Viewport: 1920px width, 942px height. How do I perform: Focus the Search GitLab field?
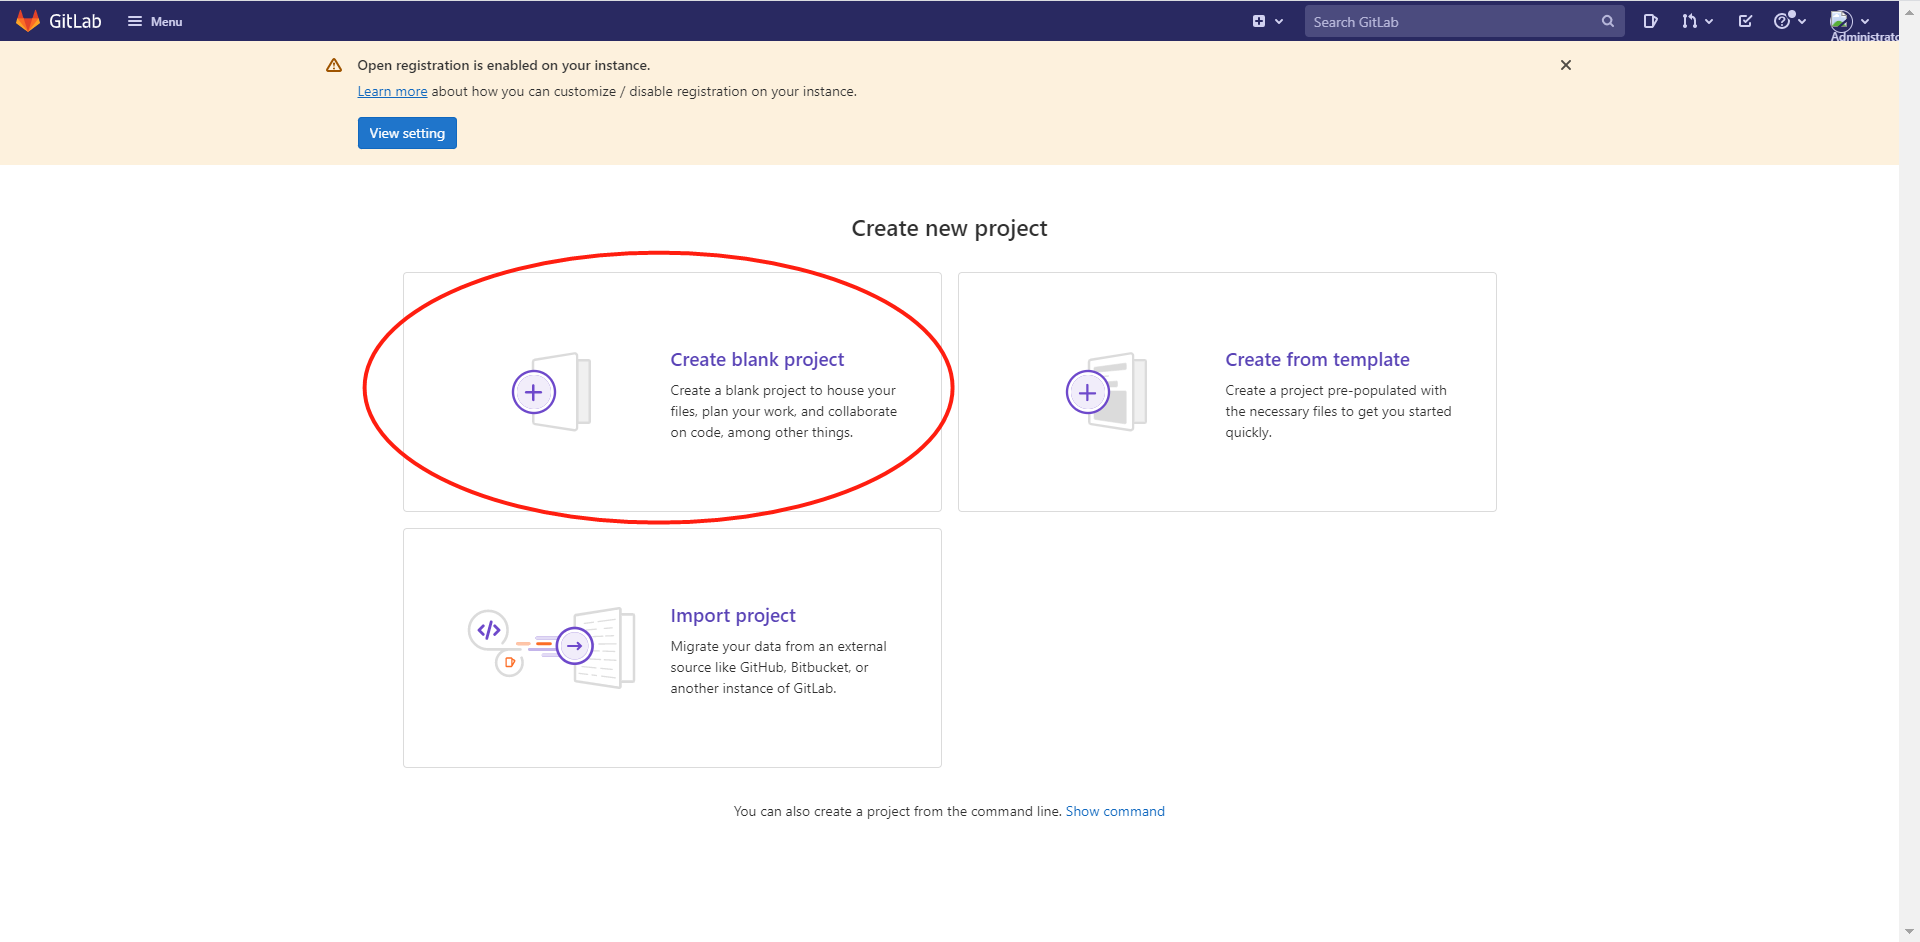tap(1450, 21)
